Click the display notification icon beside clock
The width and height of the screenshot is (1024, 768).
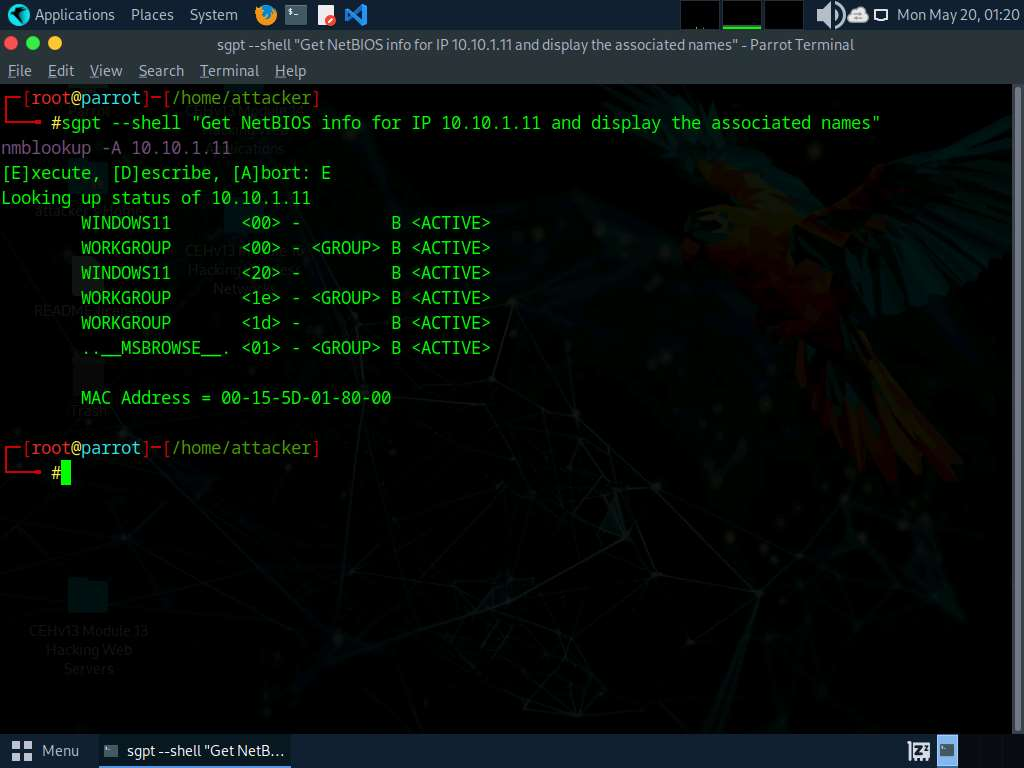pyautogui.click(x=881, y=15)
